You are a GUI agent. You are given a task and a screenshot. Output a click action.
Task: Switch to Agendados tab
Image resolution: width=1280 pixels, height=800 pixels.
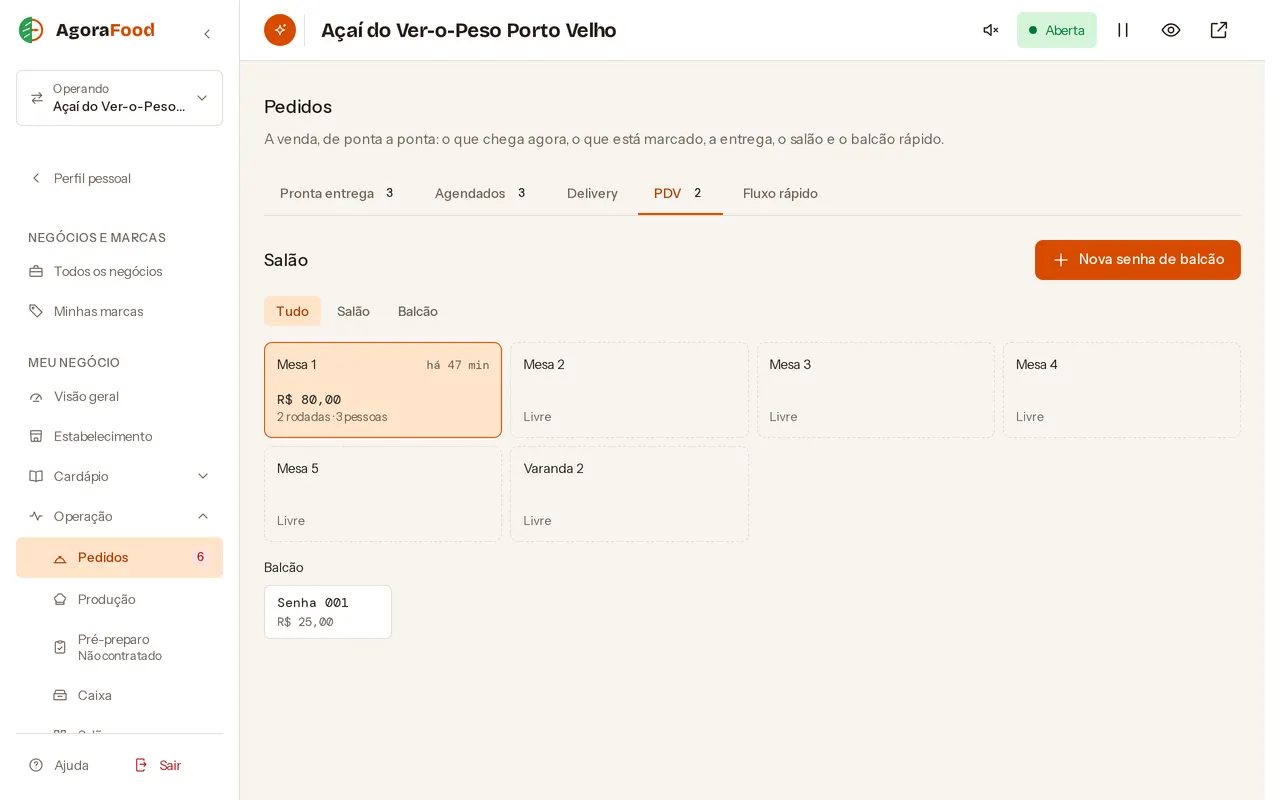pos(480,193)
